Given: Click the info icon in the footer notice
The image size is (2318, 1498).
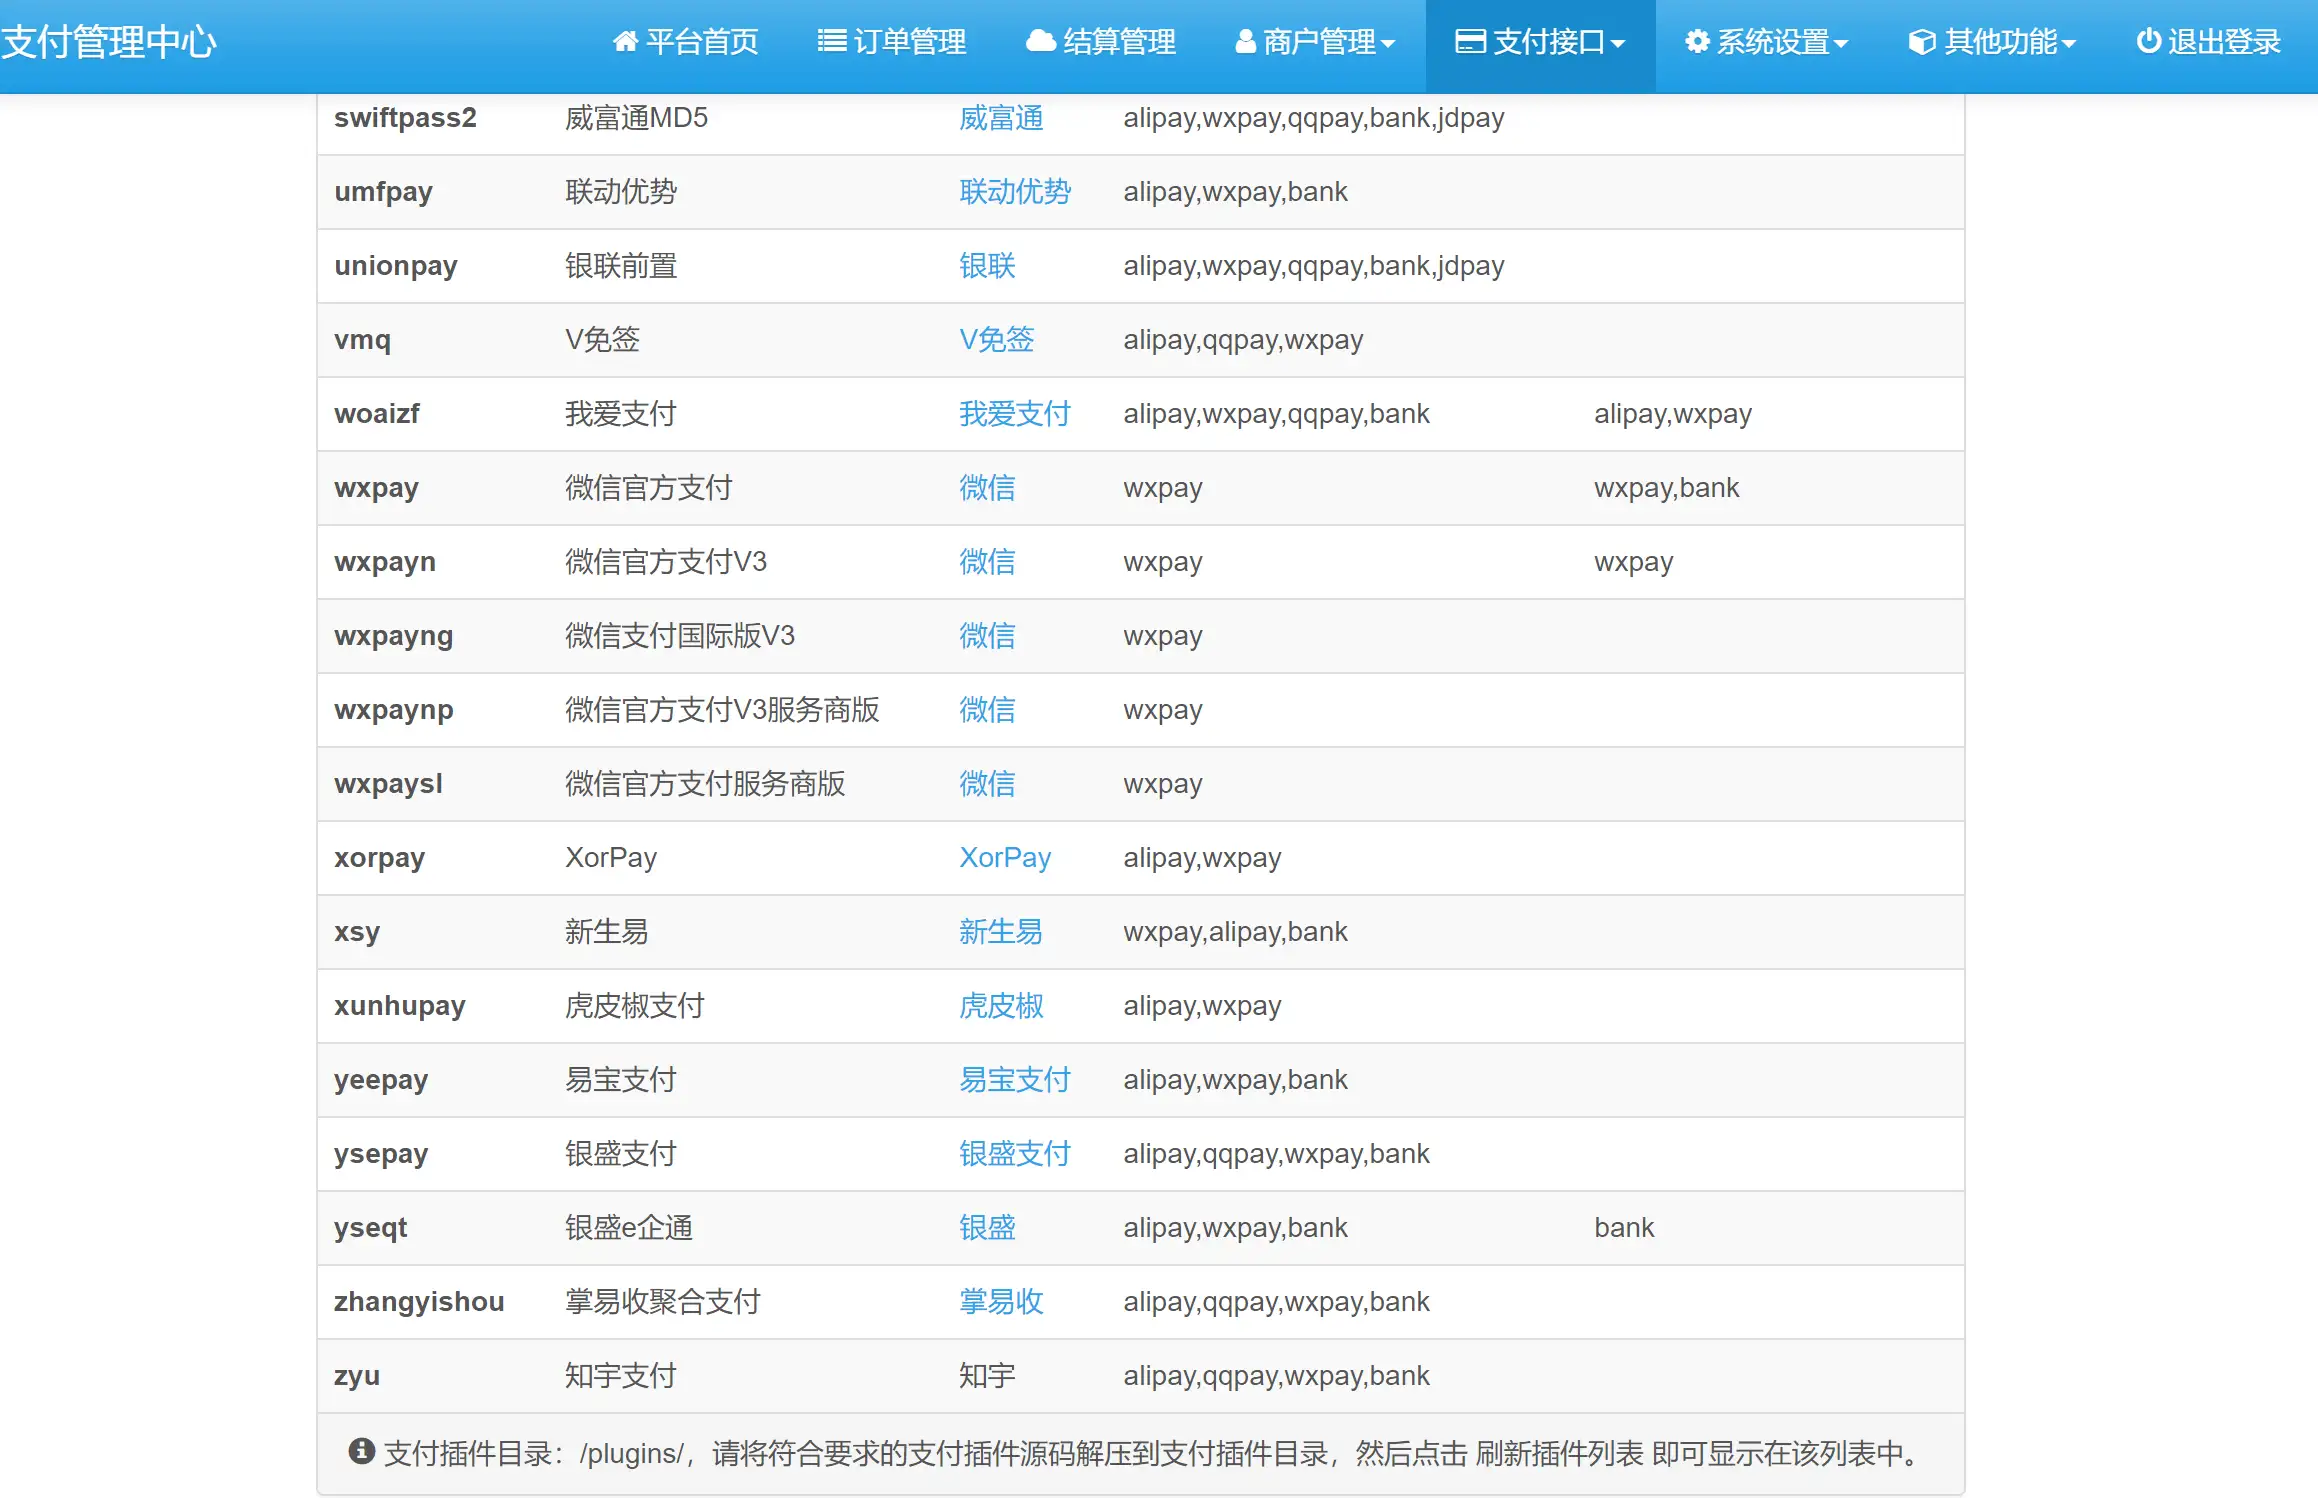Looking at the screenshot, I should (x=360, y=1451).
